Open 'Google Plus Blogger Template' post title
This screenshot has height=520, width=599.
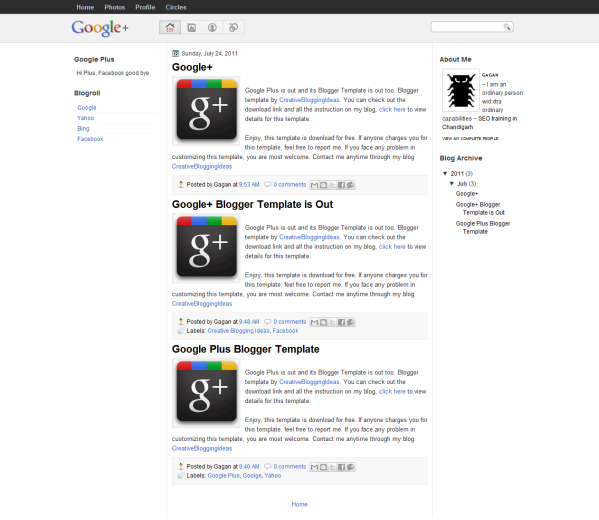click(246, 349)
